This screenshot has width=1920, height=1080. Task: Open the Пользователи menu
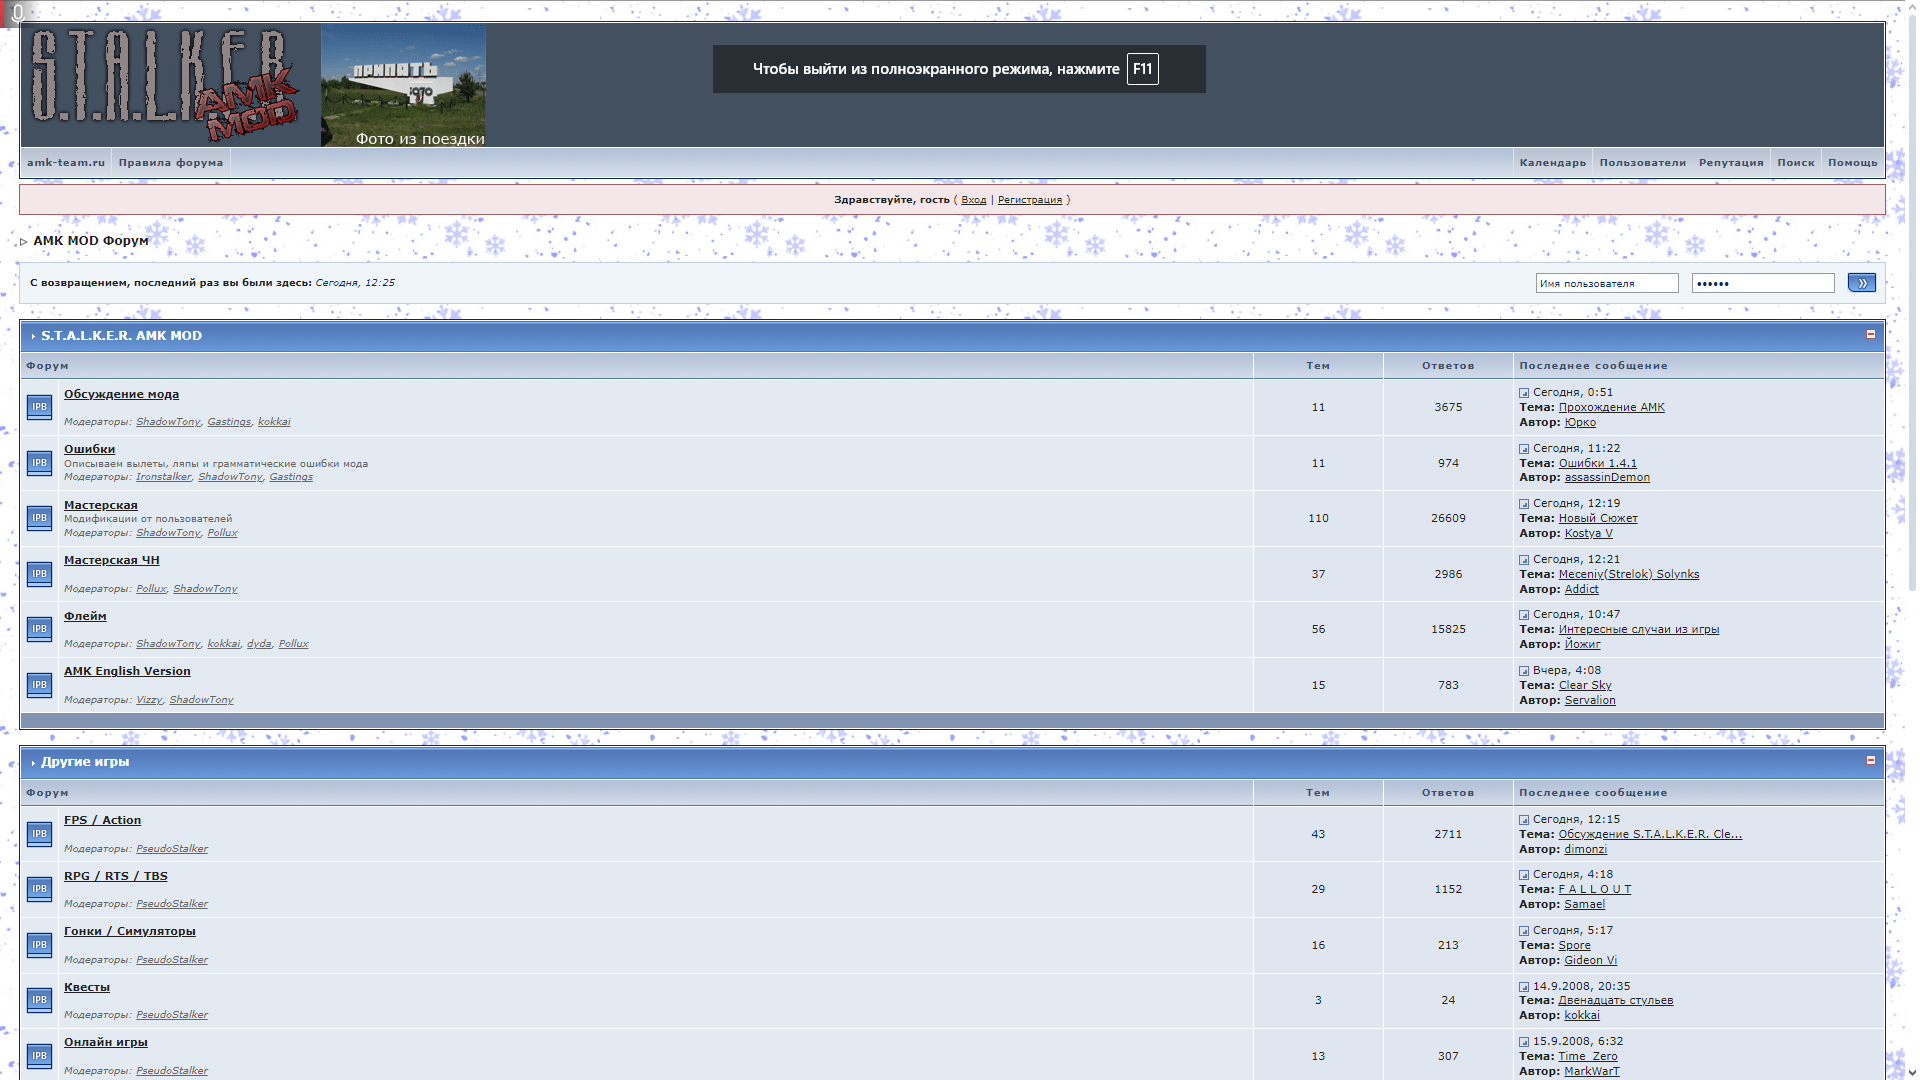(x=1642, y=163)
